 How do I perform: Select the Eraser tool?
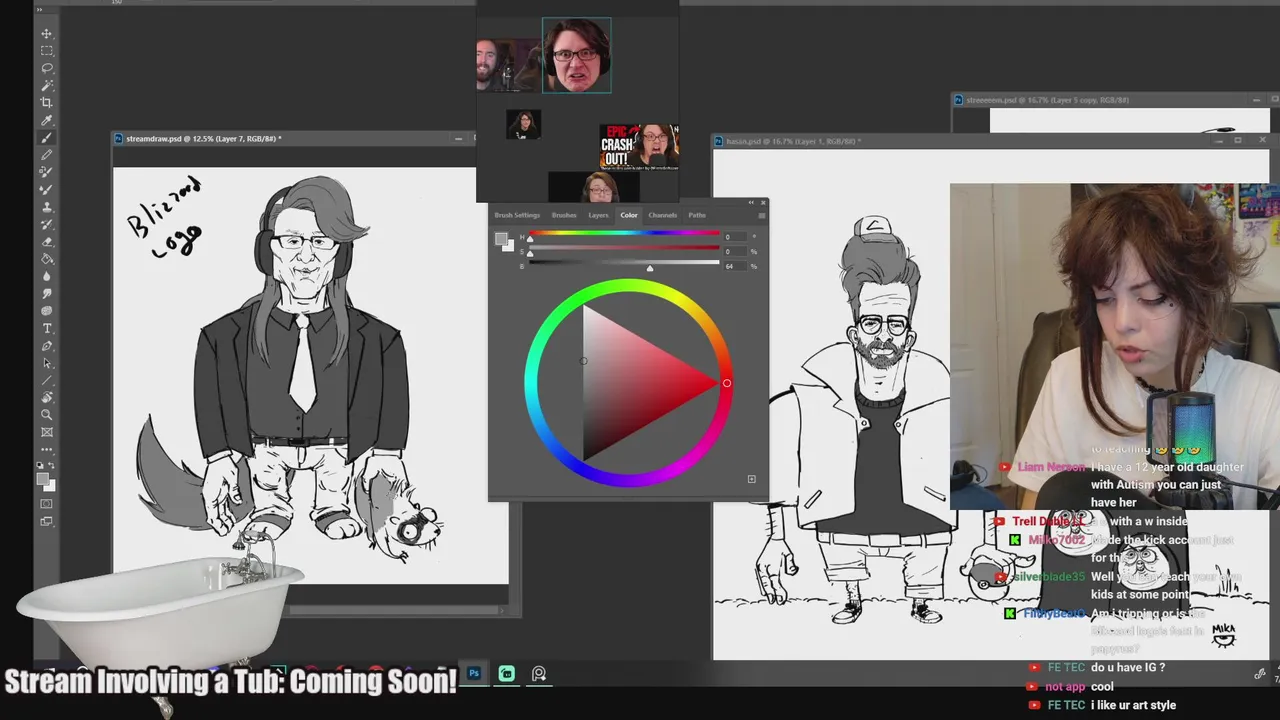47,241
